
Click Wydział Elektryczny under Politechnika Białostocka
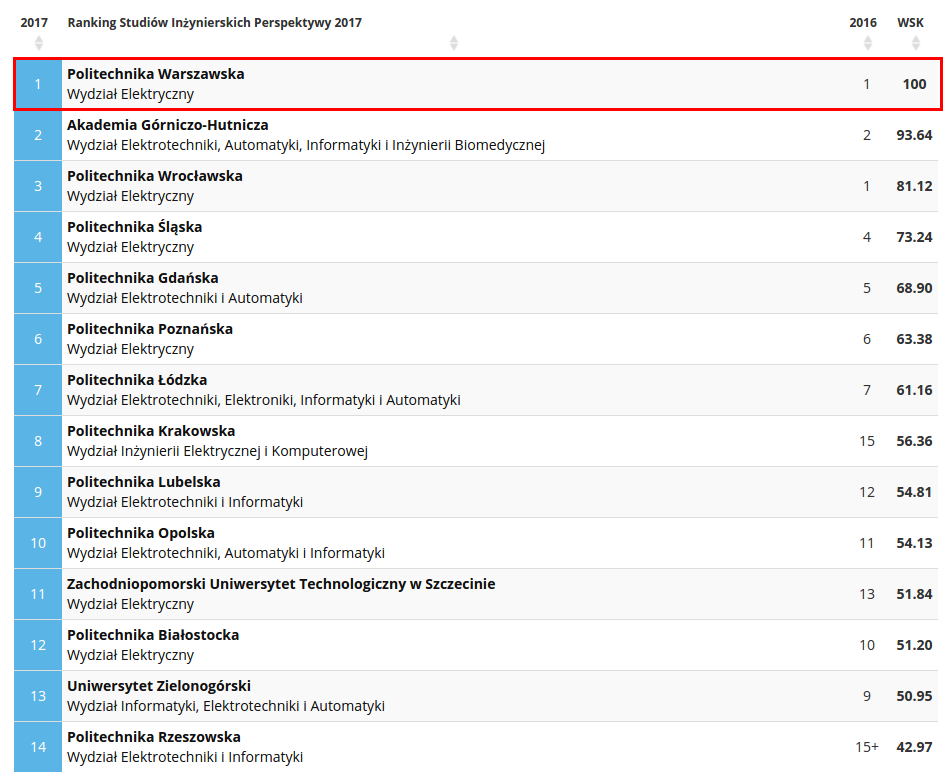coord(130,654)
